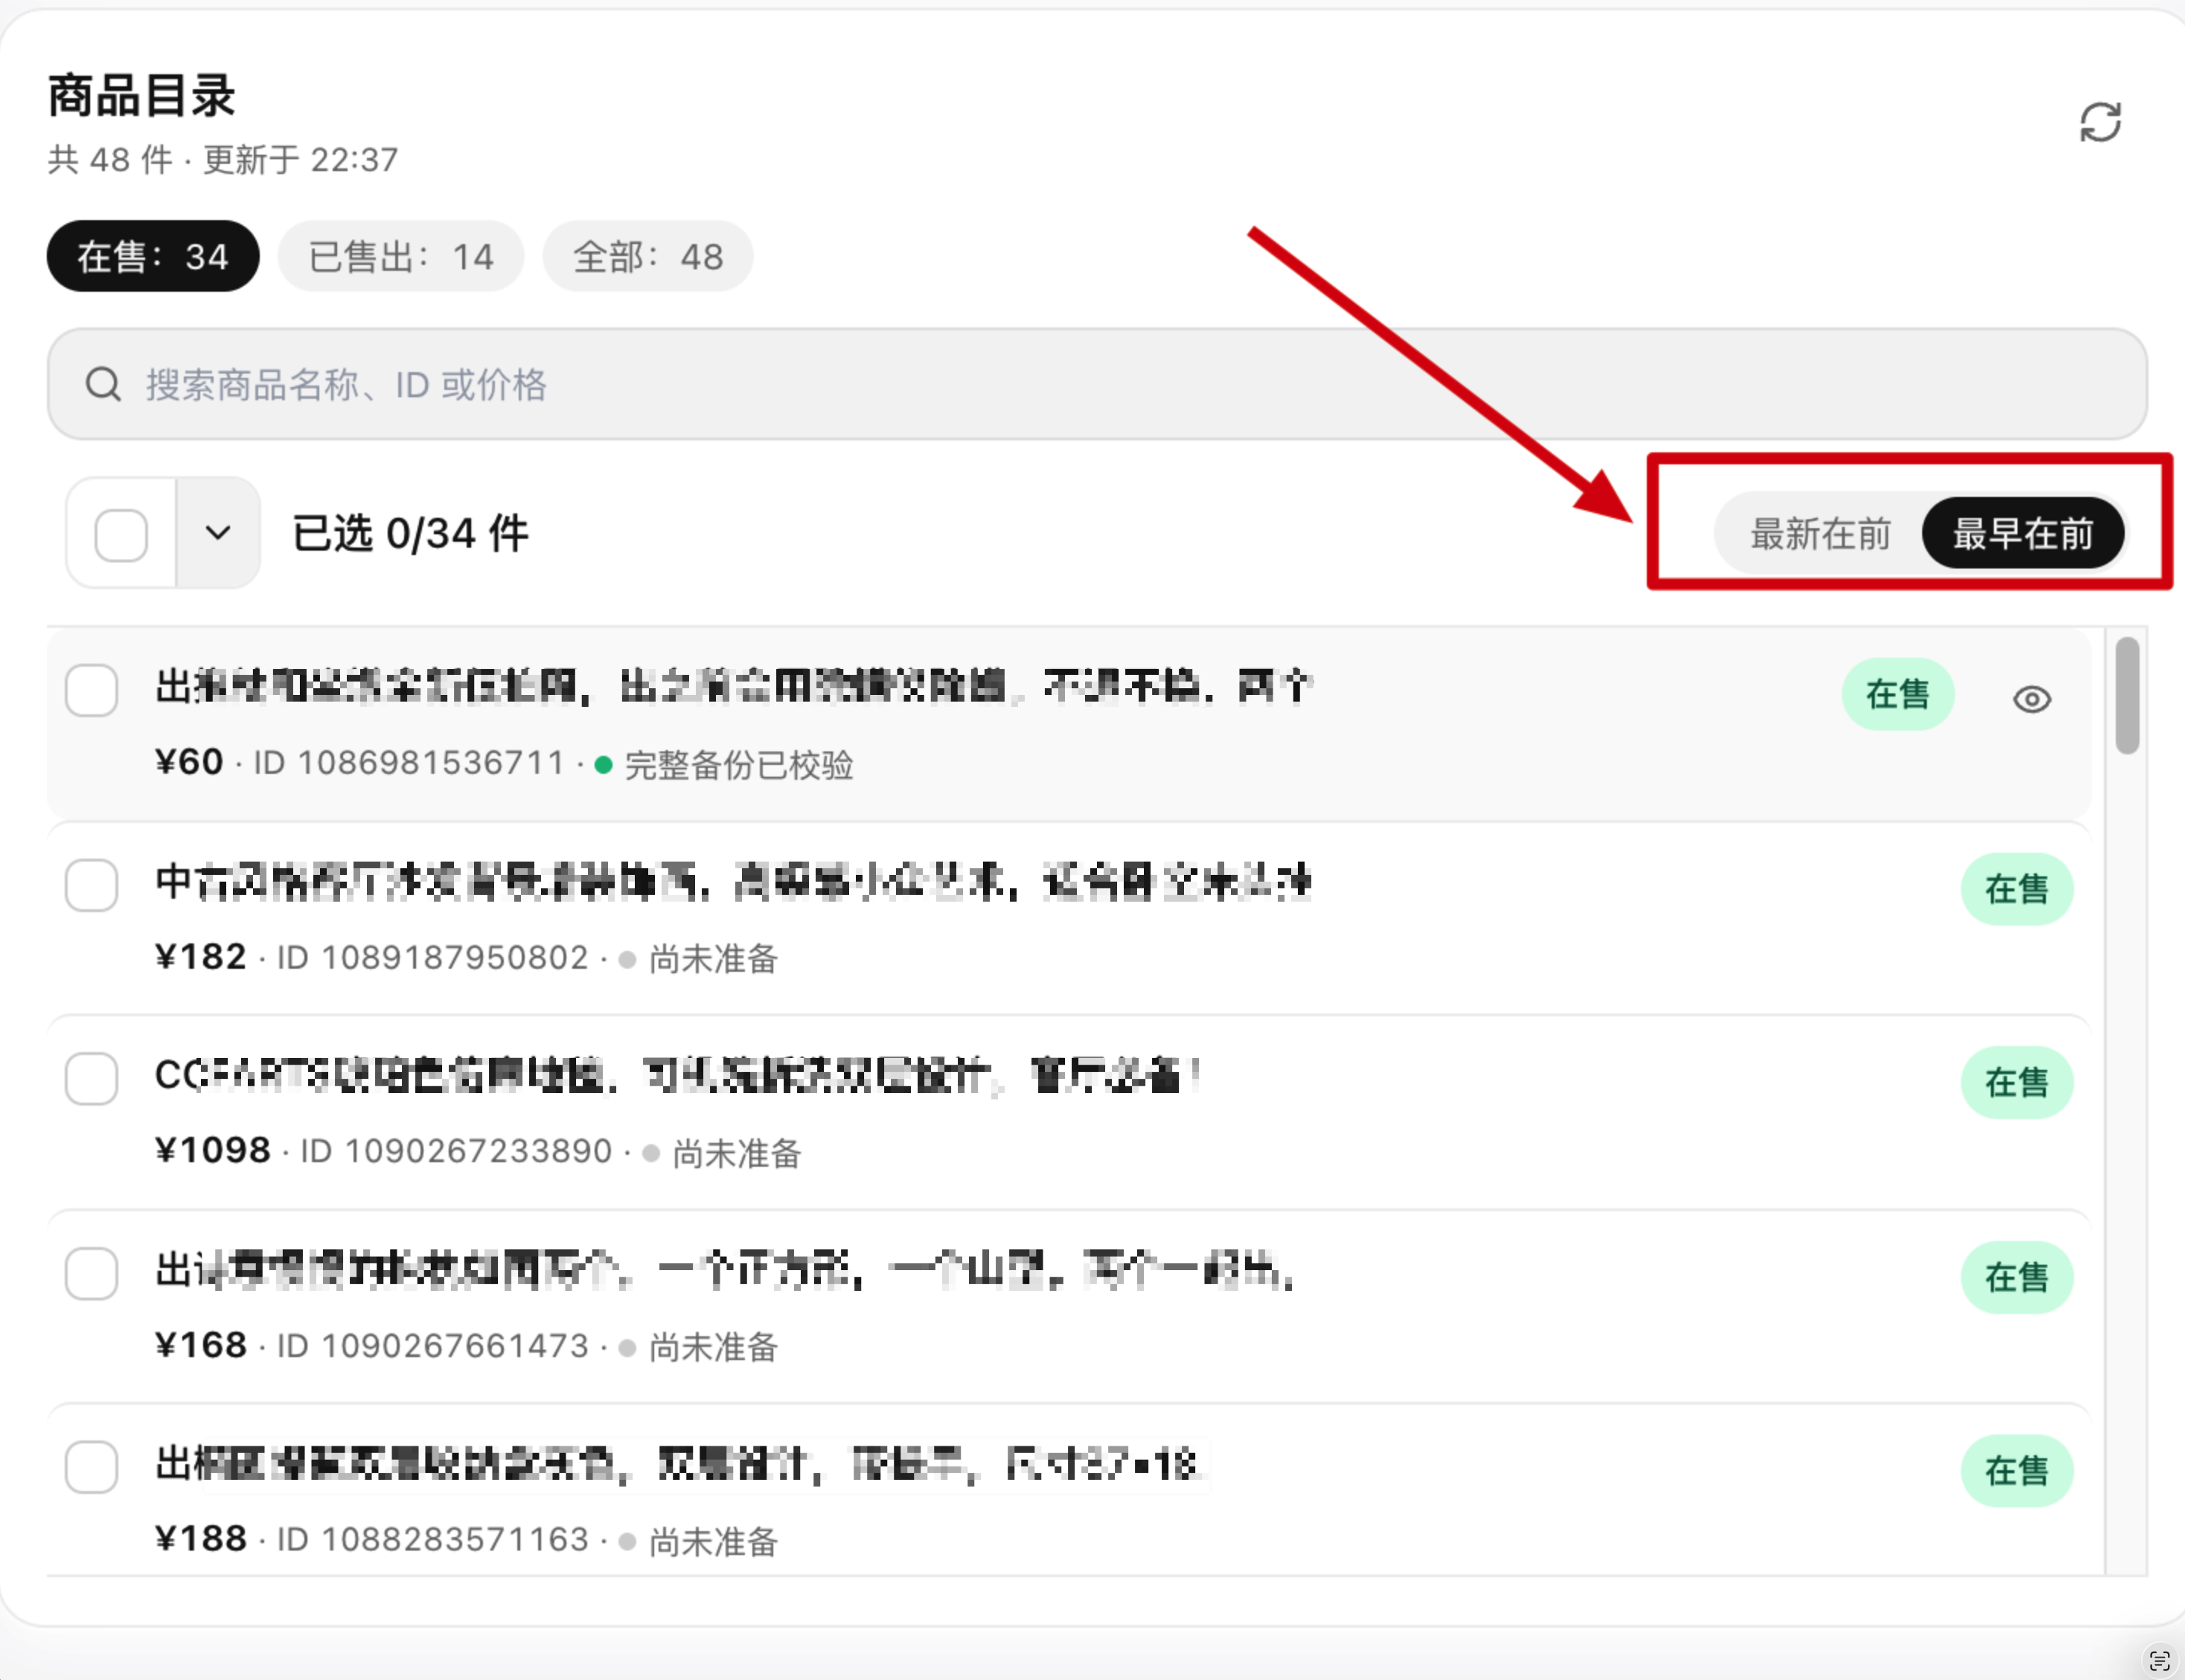This screenshot has width=2185, height=1680.
Task: Click the 完整备份已校验 status text
Action: [739, 765]
